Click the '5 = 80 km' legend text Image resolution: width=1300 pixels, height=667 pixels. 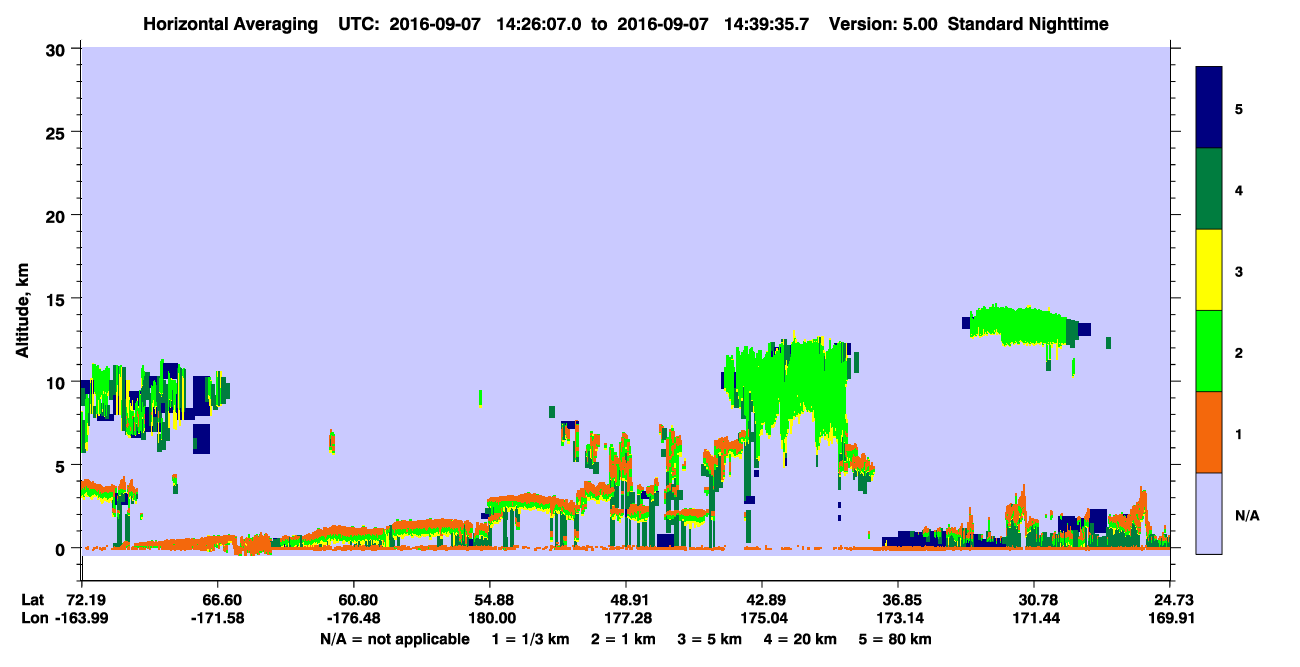[x=897, y=639]
